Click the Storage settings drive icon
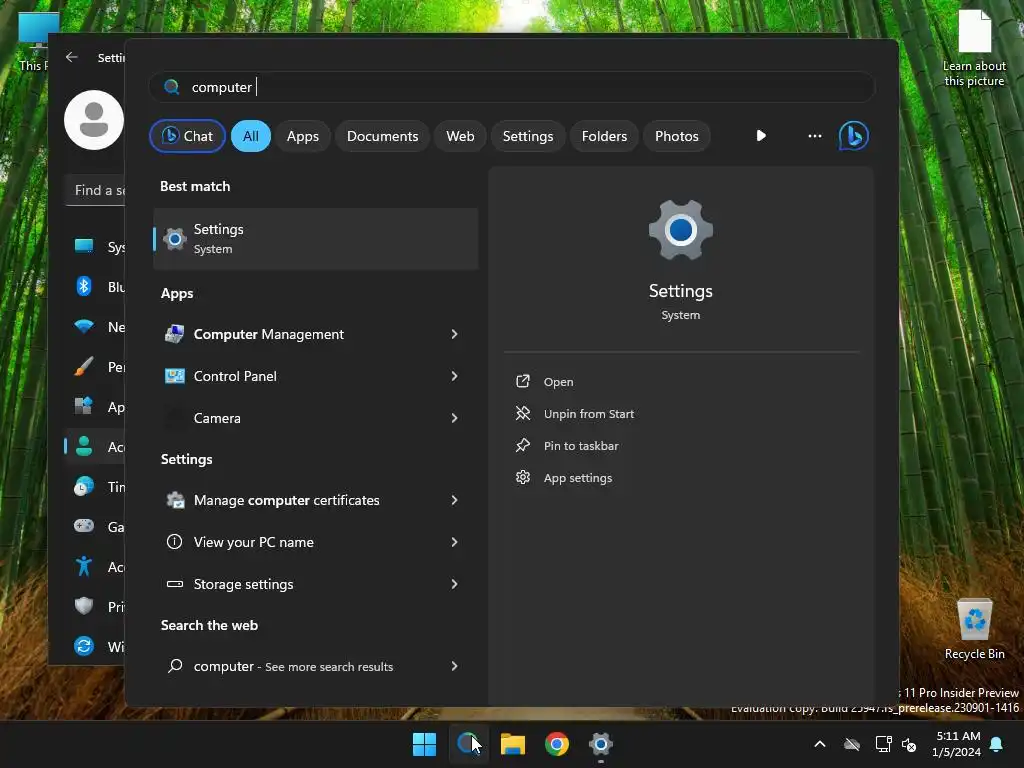The width and height of the screenshot is (1024, 768). [x=174, y=584]
